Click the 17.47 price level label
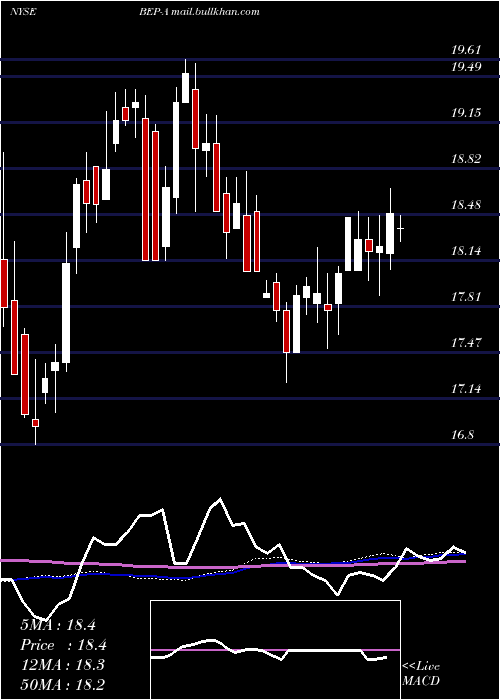 pos(466,343)
